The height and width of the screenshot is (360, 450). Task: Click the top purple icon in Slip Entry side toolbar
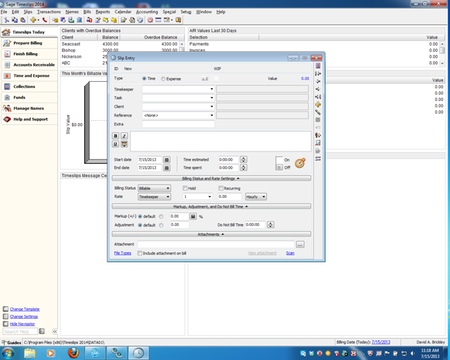click(x=318, y=66)
